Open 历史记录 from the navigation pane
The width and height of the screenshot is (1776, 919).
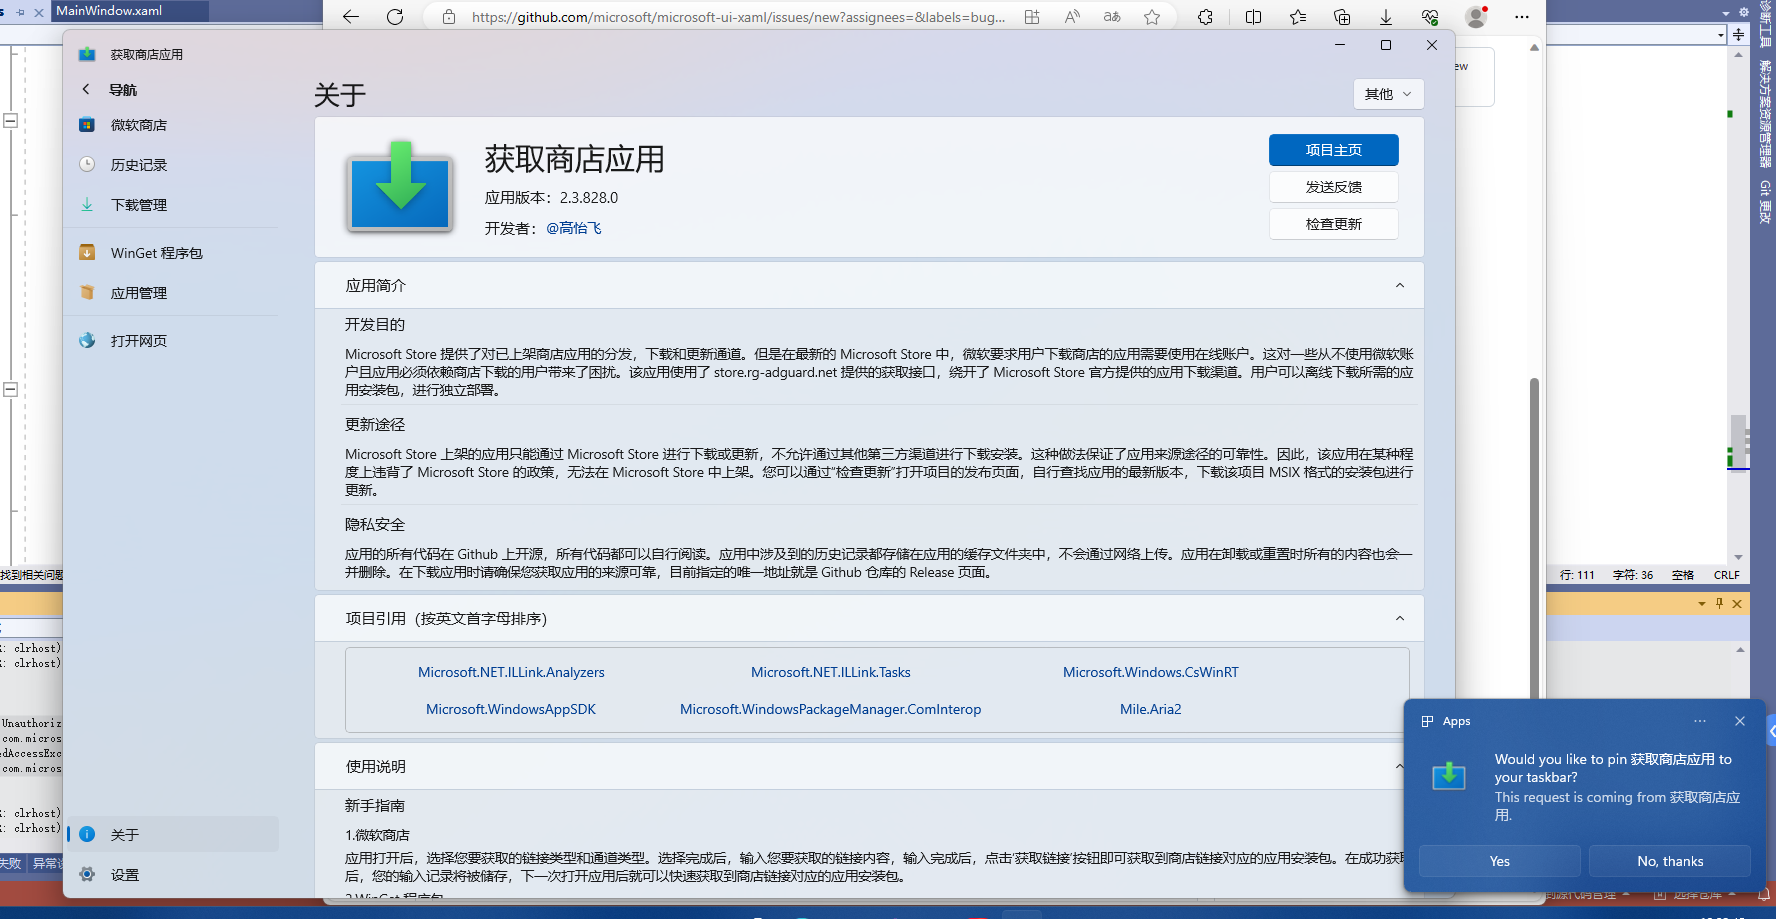point(139,164)
